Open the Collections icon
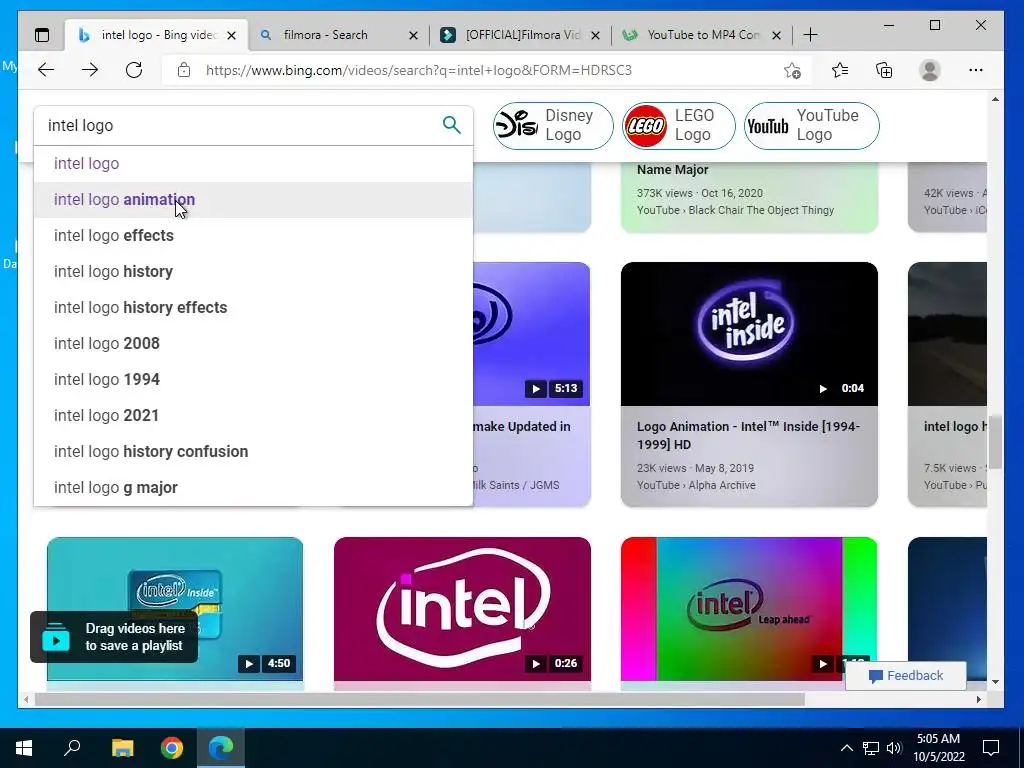 [884, 70]
